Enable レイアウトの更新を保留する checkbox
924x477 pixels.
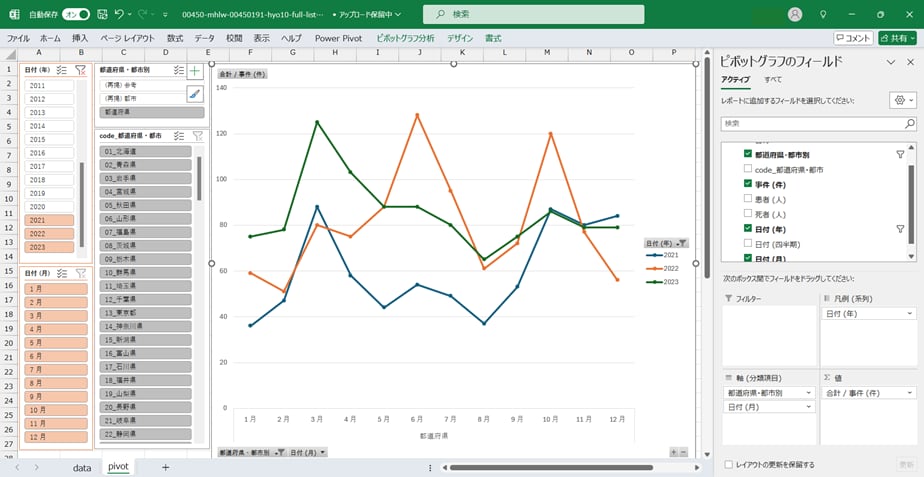(729, 465)
